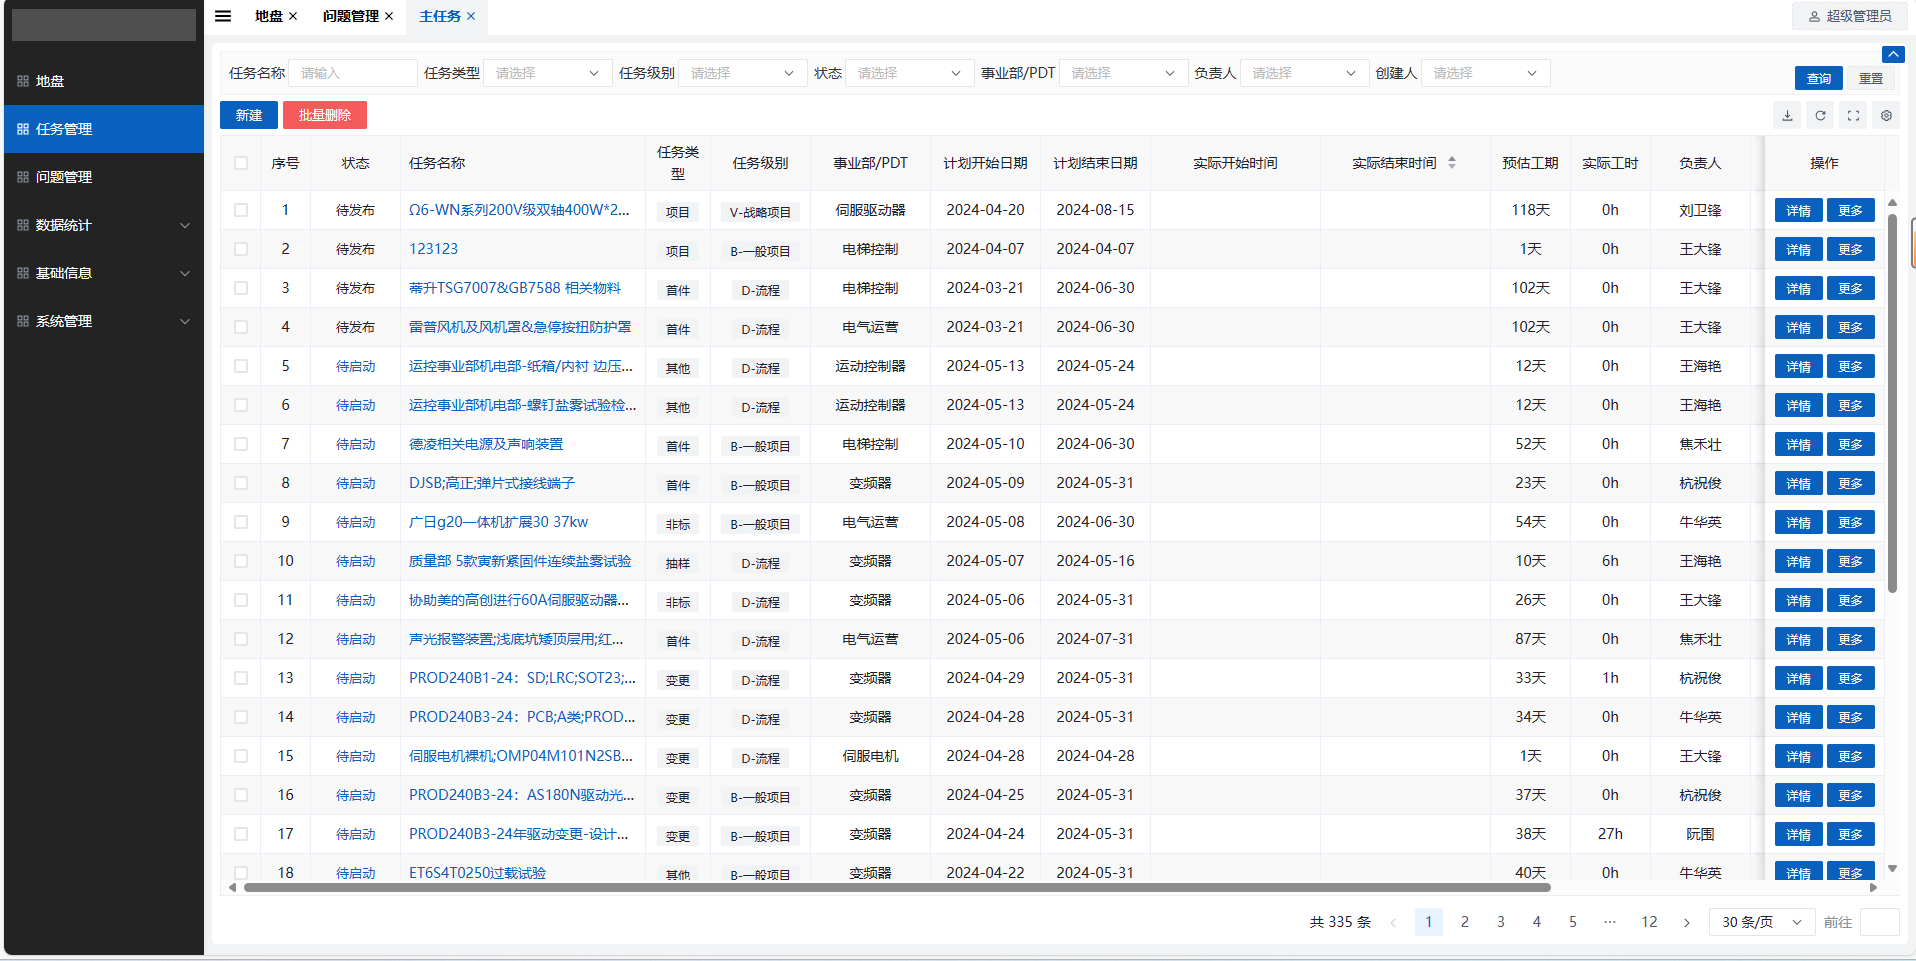Expand the 系统管理 sidebar menu

point(104,321)
